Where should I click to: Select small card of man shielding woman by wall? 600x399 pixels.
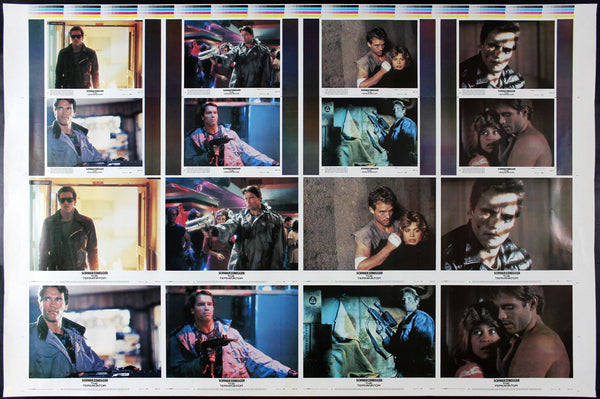click(370, 54)
